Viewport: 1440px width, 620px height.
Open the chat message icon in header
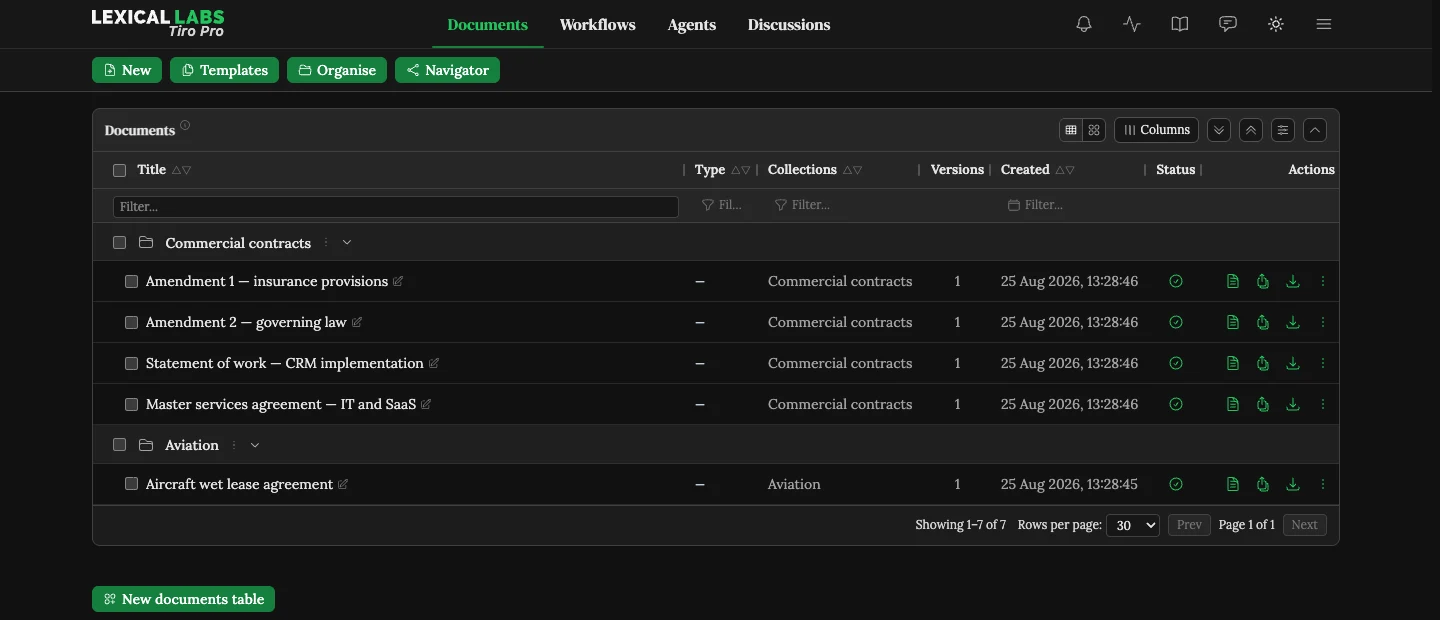[1228, 24]
